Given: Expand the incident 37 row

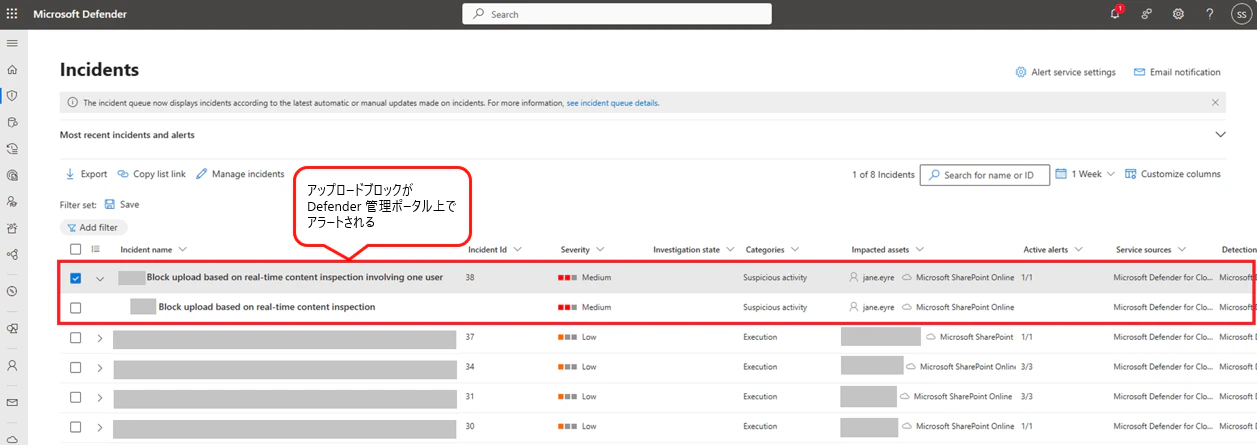Looking at the screenshot, I should coord(99,338).
